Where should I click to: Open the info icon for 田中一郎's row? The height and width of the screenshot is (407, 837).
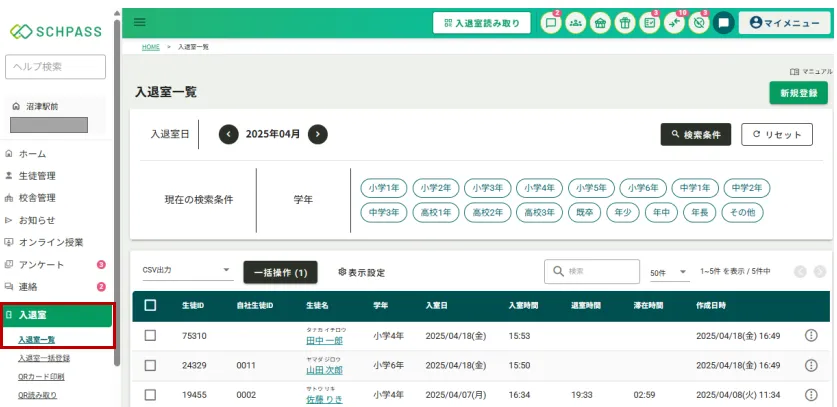[811, 336]
